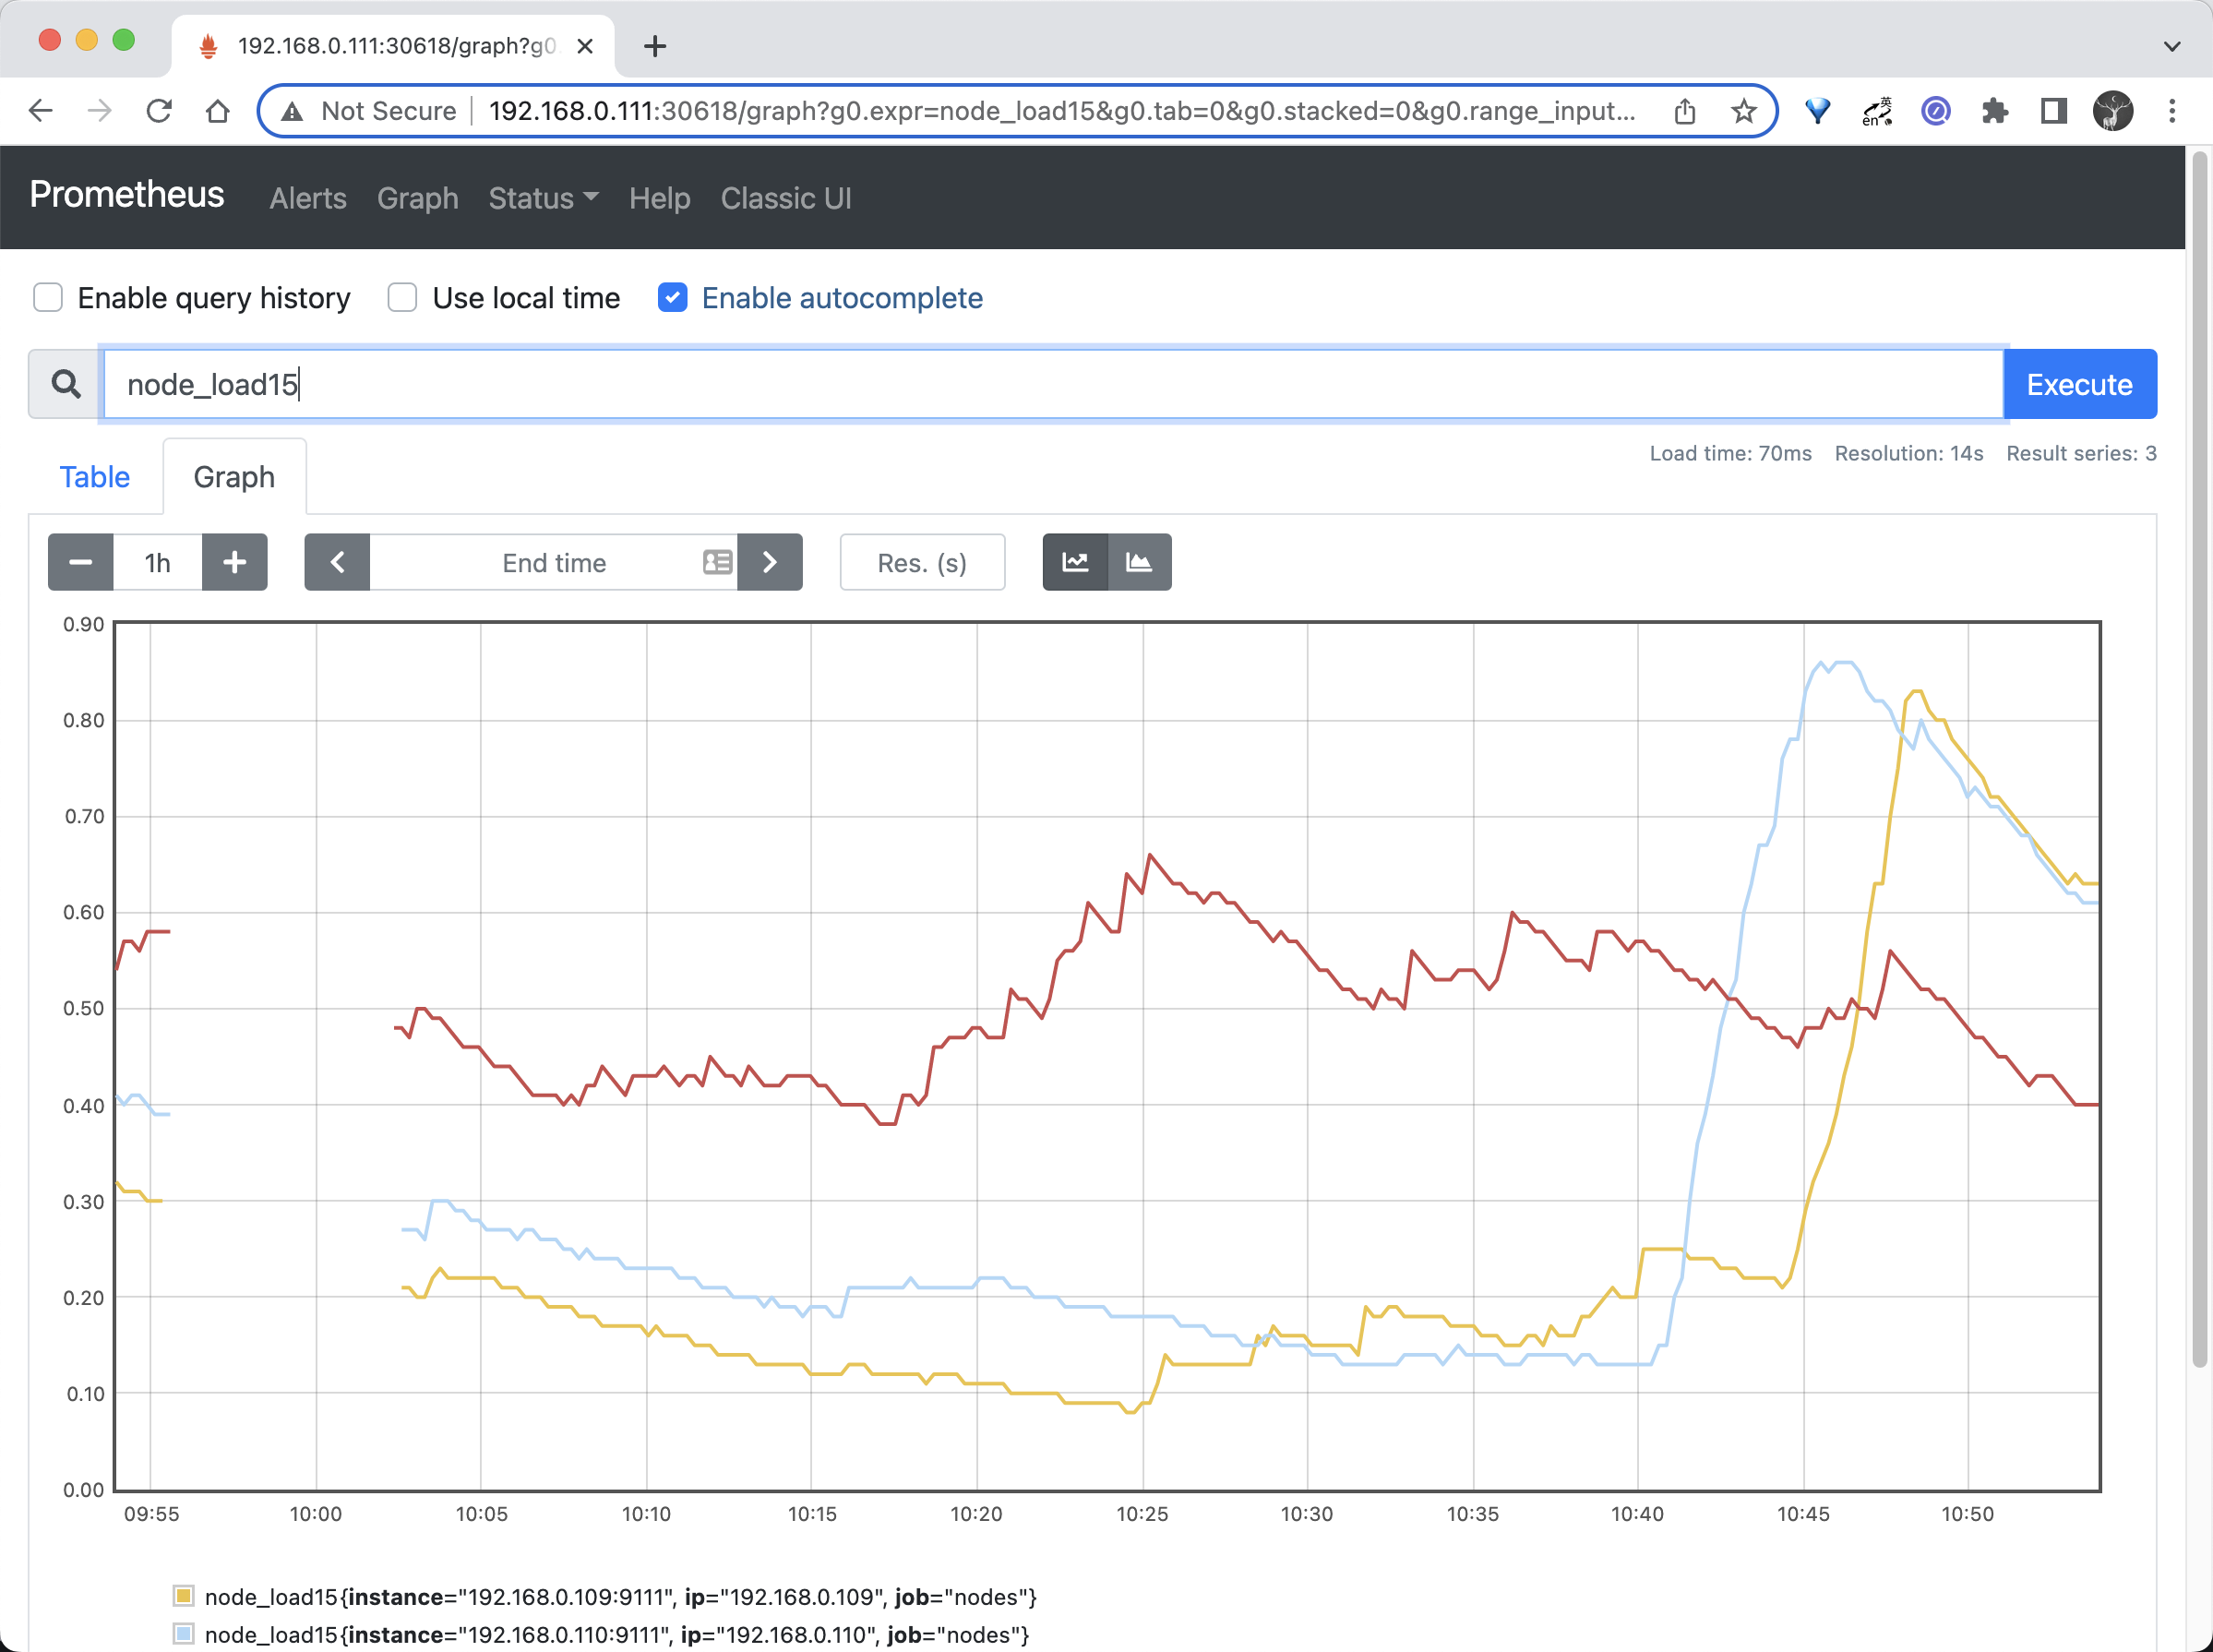
Task: Open the Status dropdown menu
Action: 539,195
